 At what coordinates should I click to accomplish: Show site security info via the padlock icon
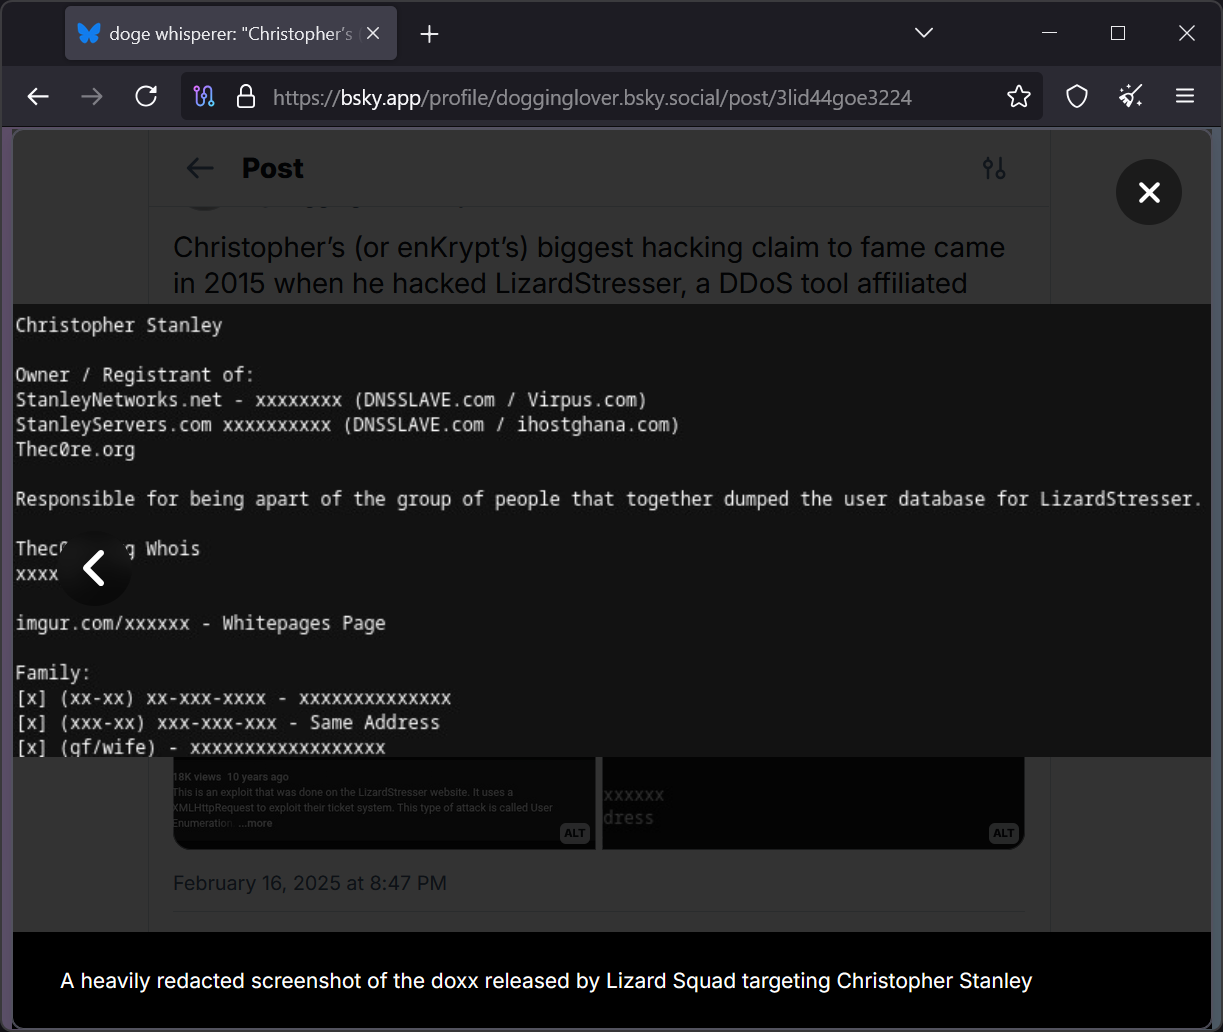pos(245,96)
